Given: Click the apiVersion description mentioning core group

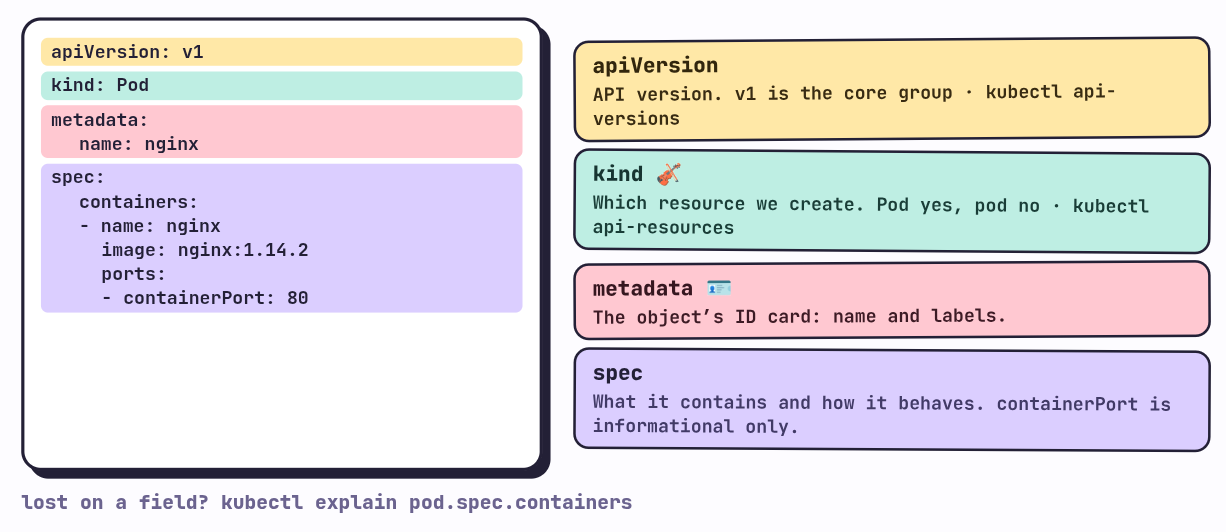Looking at the screenshot, I should pos(854,105).
